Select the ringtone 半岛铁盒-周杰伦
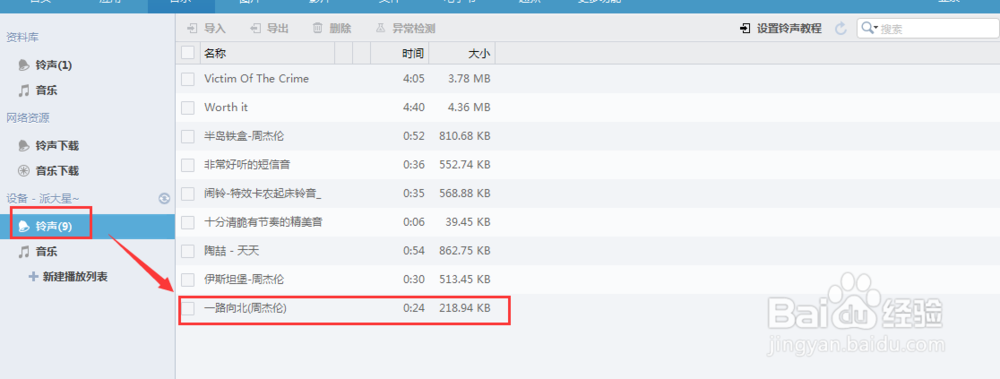This screenshot has height=379, width=1000. tap(244, 136)
